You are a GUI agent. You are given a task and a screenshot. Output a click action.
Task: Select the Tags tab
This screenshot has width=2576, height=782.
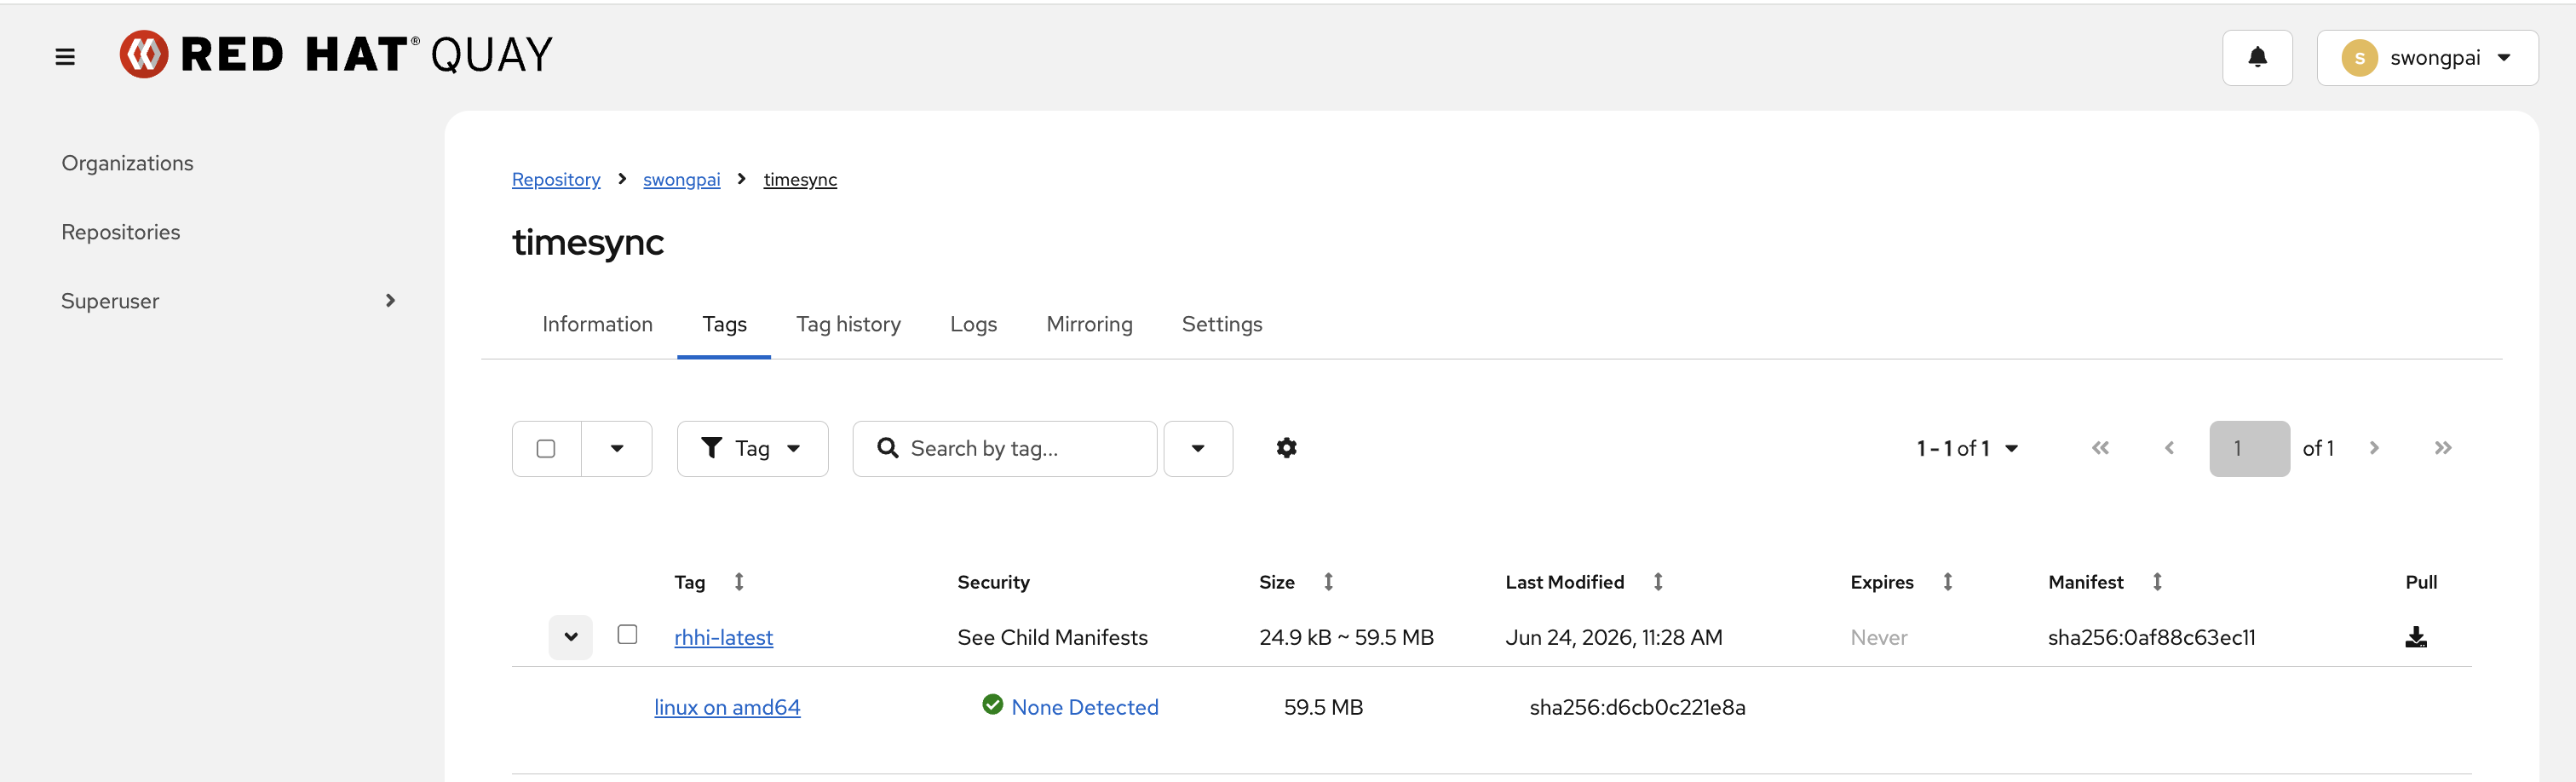click(724, 324)
